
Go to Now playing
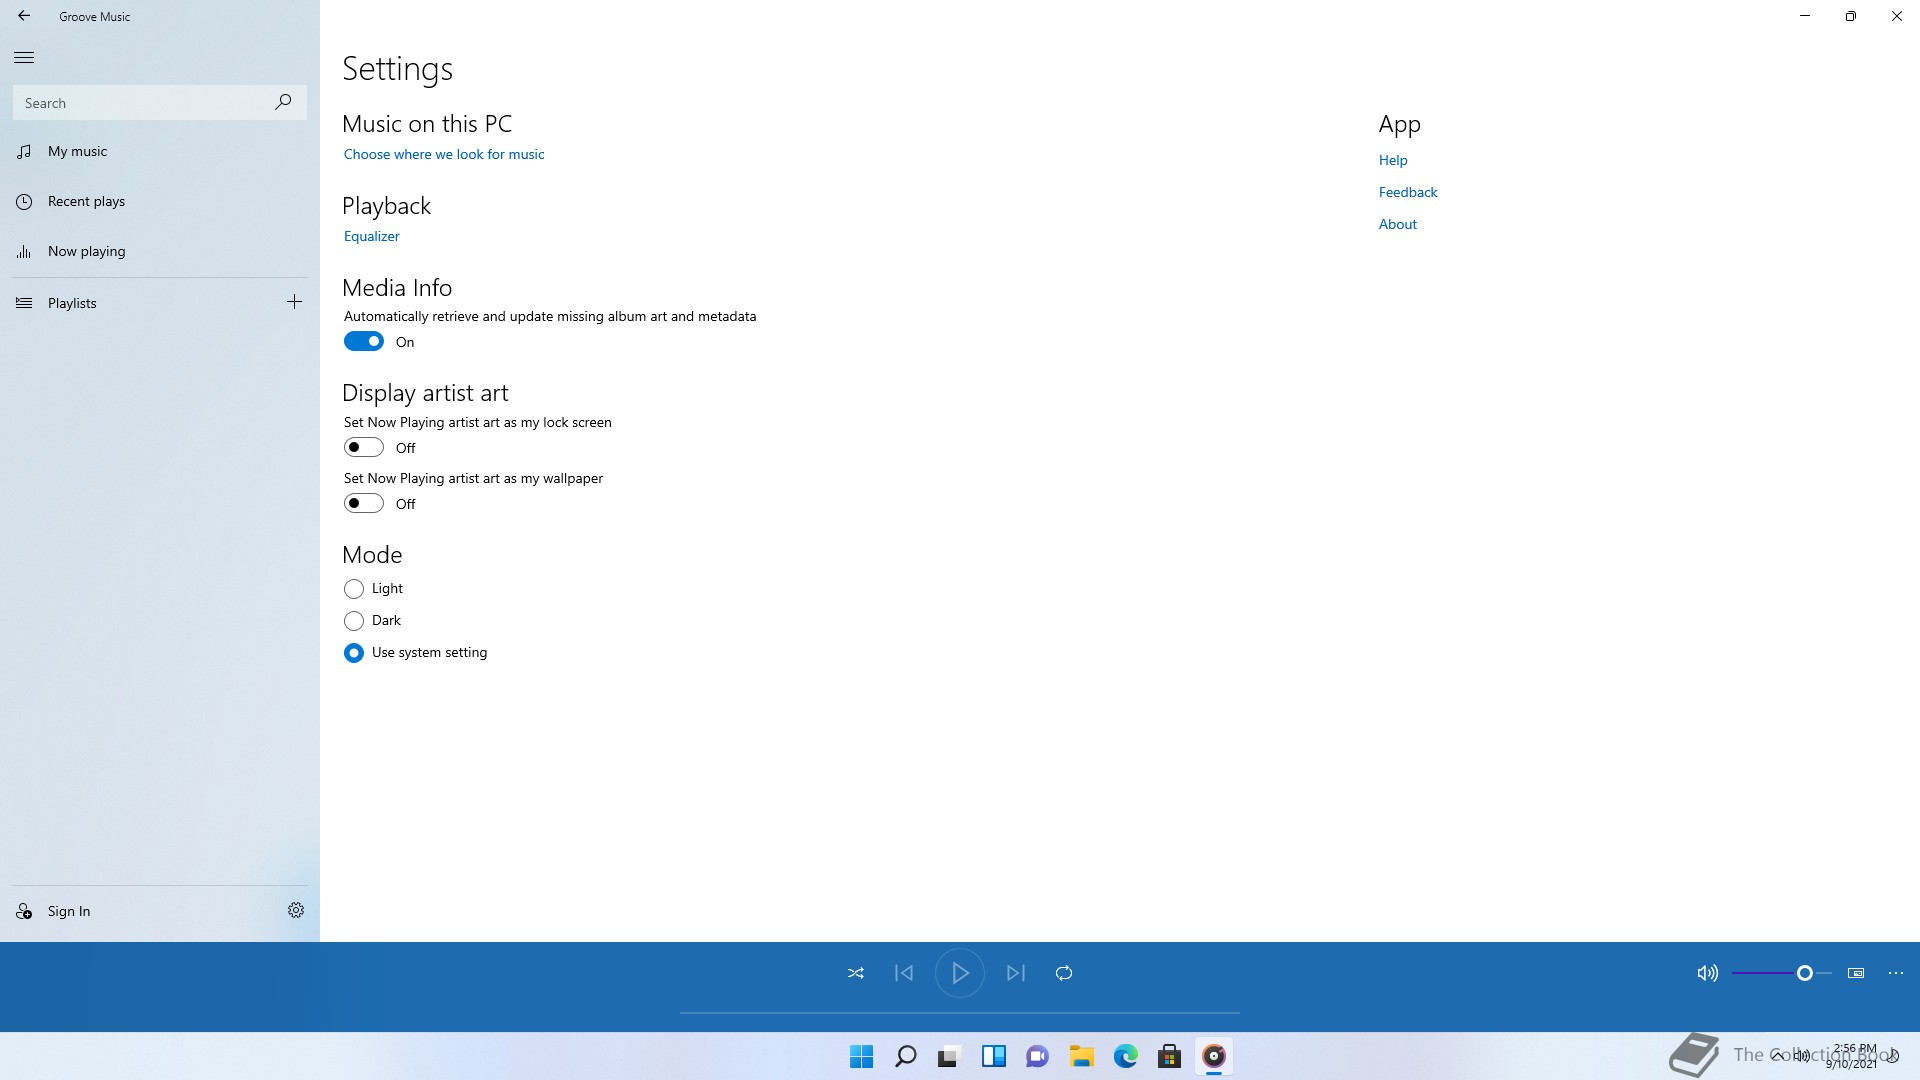pos(160,251)
